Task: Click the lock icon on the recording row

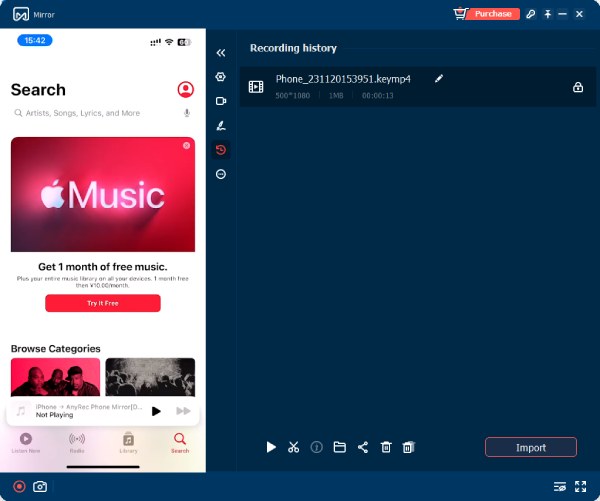Action: (x=578, y=87)
